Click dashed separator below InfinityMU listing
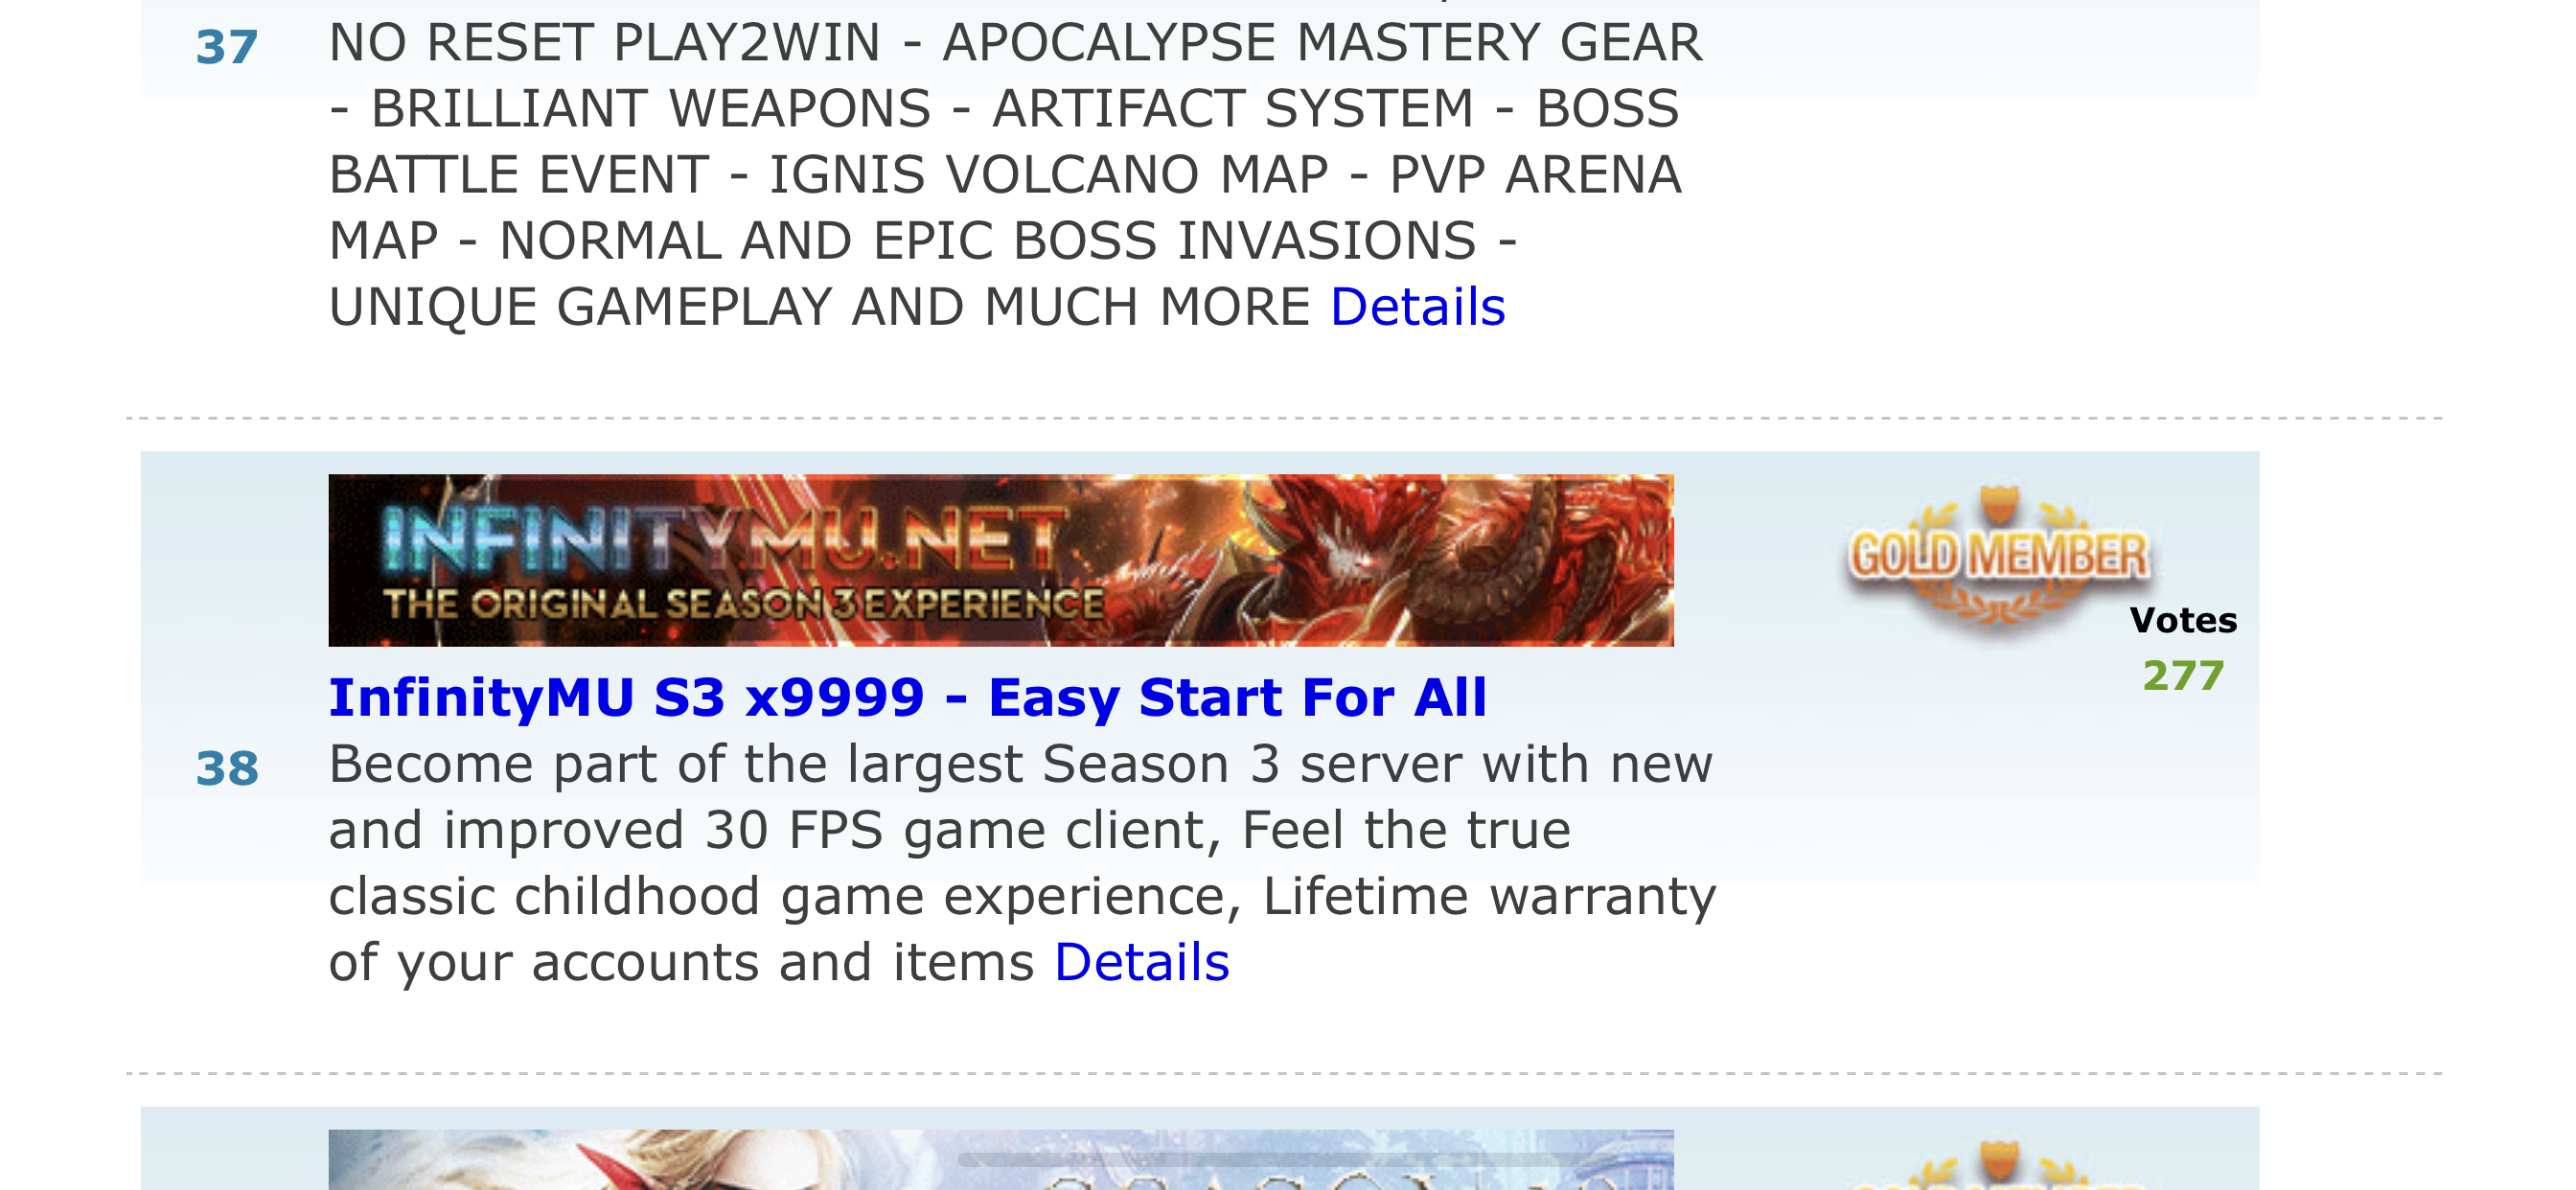The width and height of the screenshot is (2576, 1190). [x=1285, y=1073]
